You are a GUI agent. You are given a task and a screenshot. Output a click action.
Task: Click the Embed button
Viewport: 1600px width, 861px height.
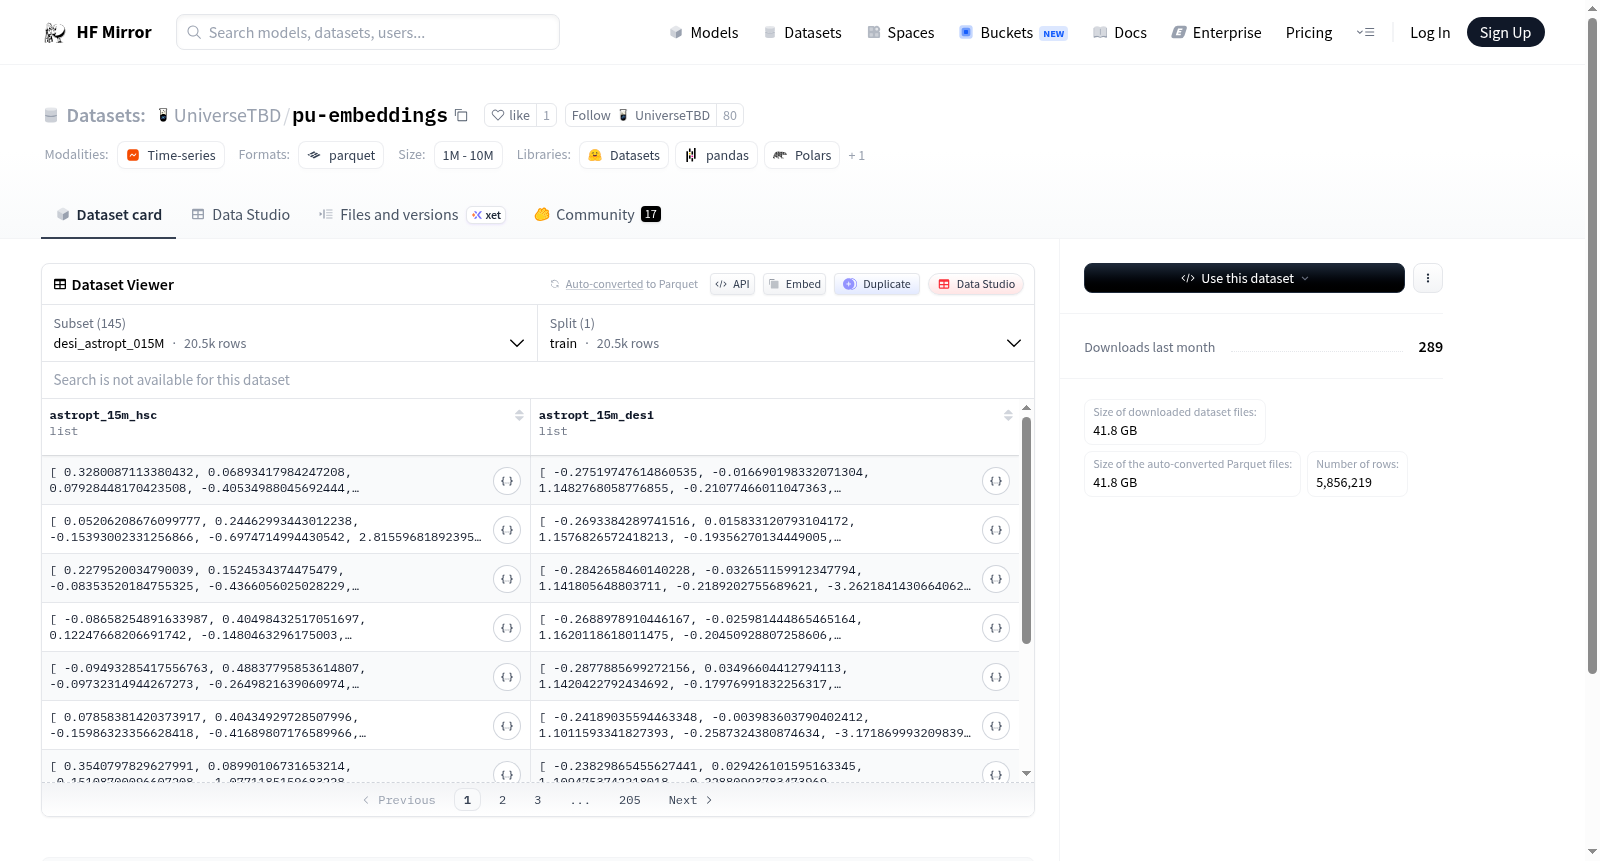(793, 284)
